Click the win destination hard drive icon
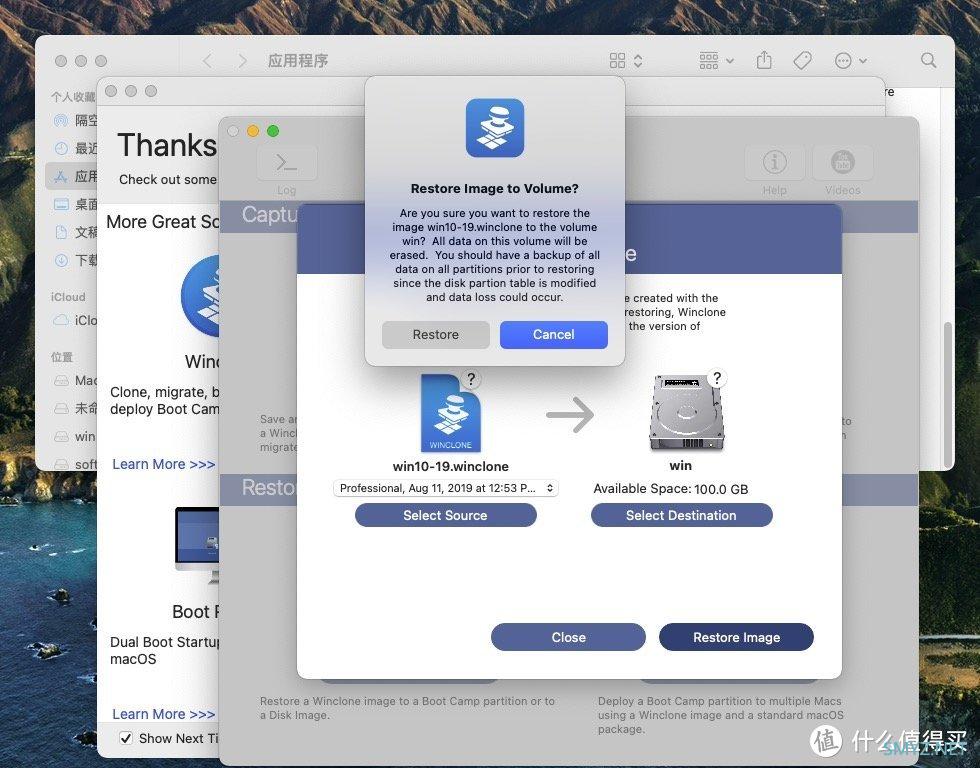 (687, 412)
